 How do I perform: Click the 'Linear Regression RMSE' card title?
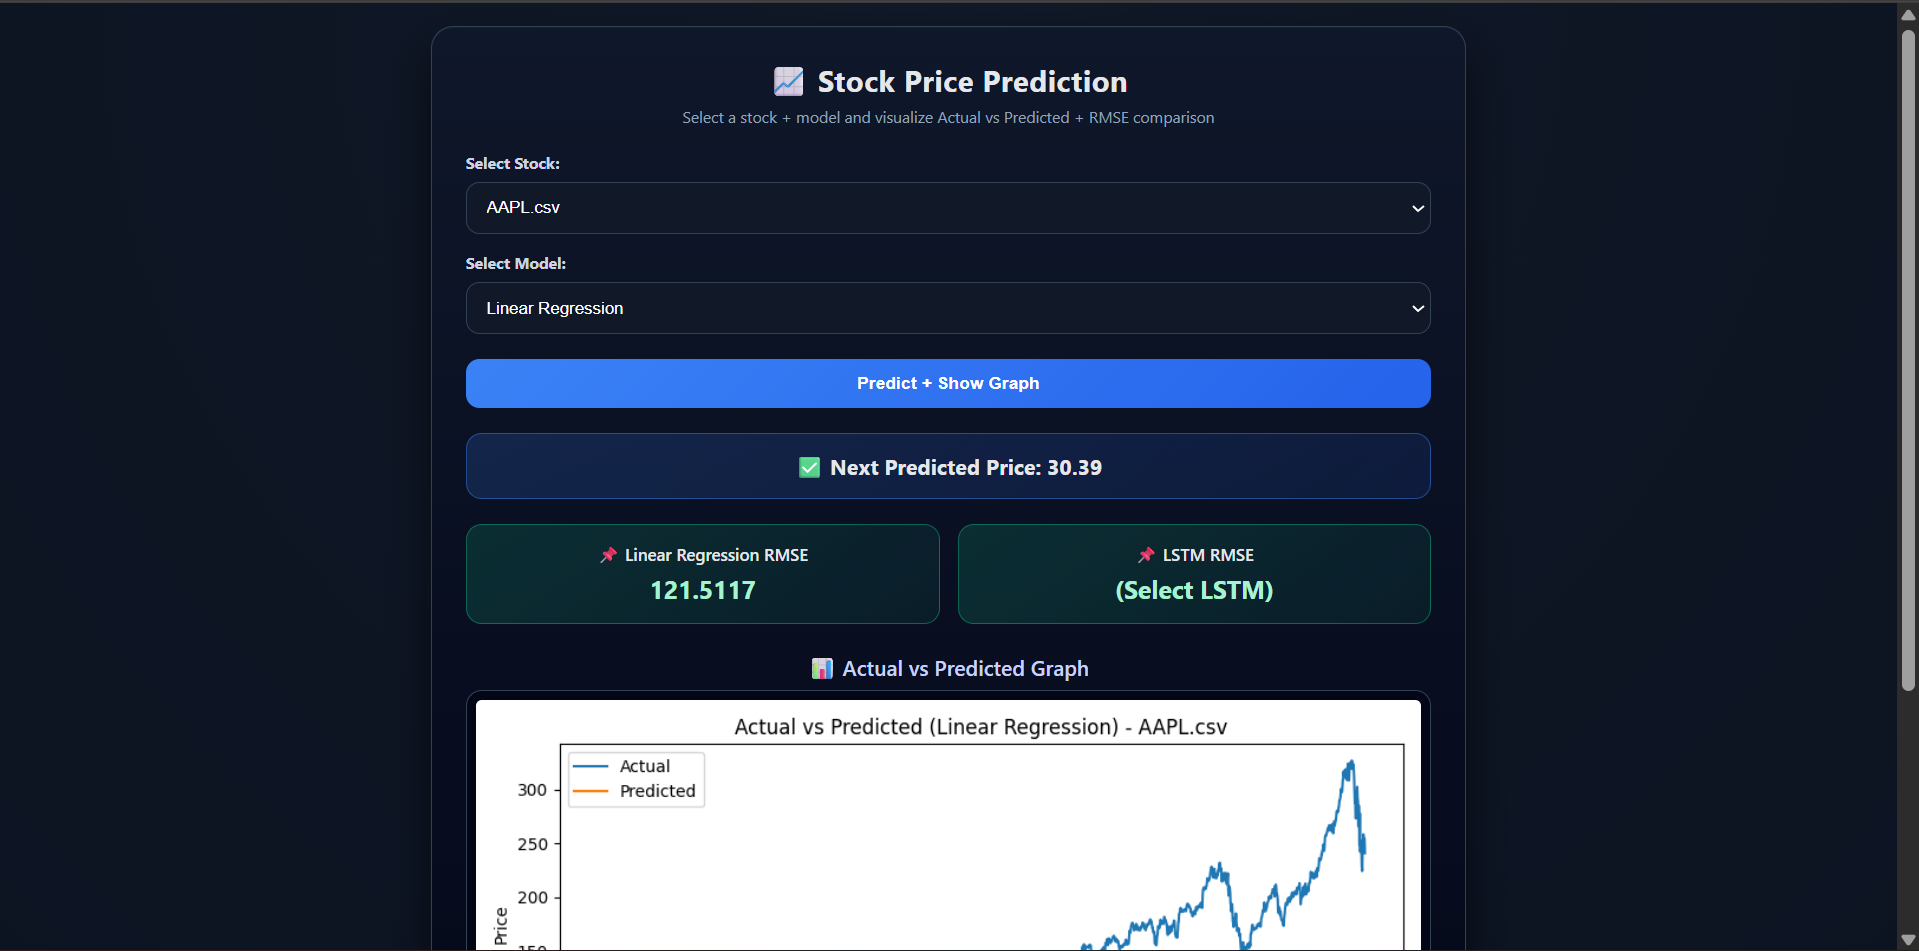tap(716, 555)
